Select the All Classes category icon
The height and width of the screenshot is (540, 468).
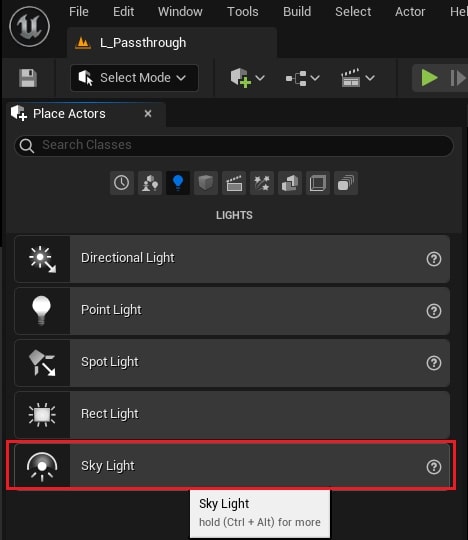346,183
